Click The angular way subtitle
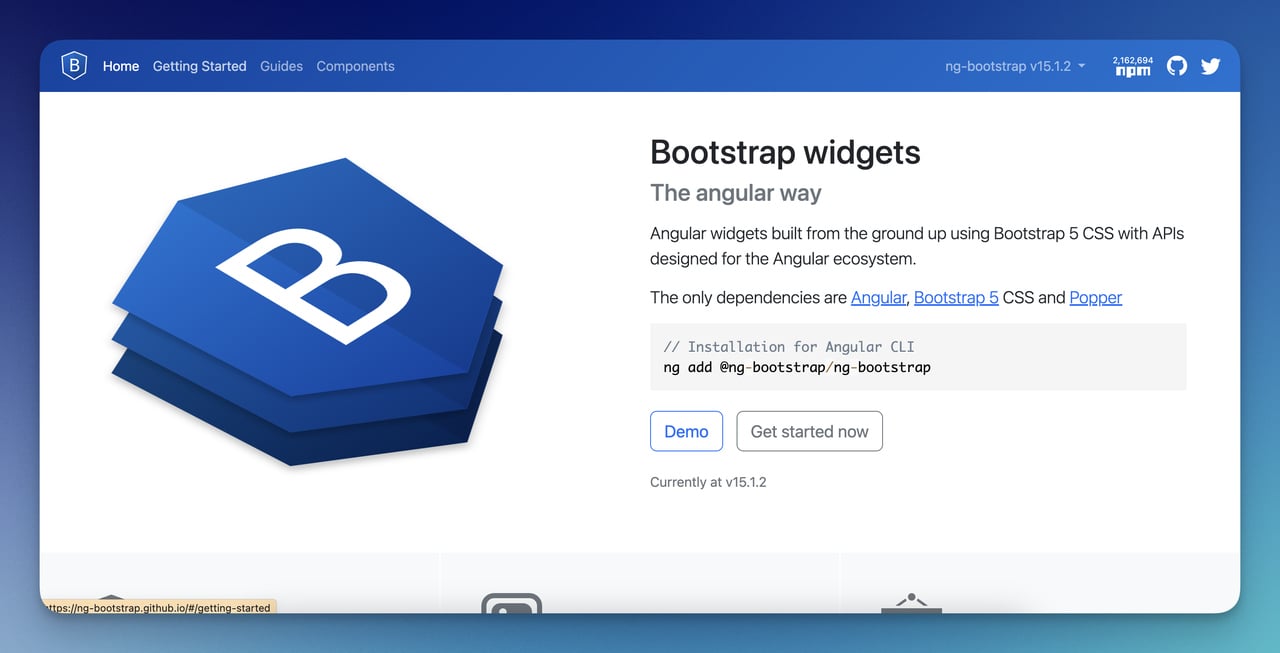Image resolution: width=1280 pixels, height=653 pixels. click(x=736, y=193)
